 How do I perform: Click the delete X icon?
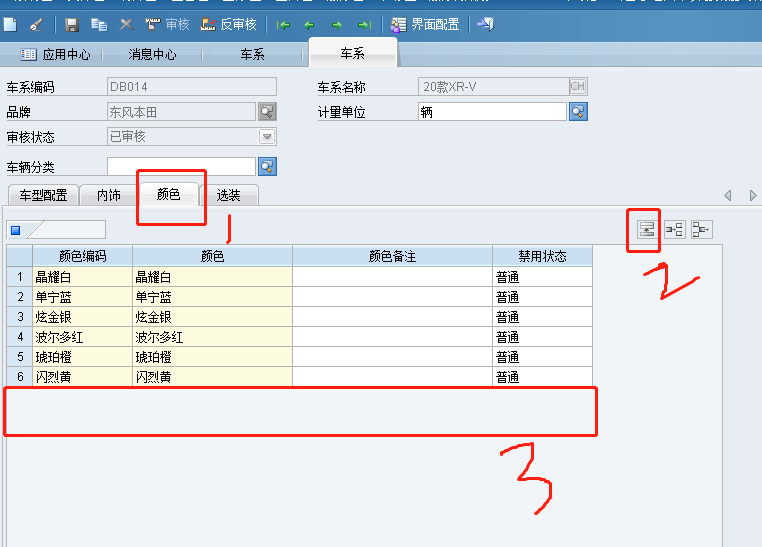pyautogui.click(x=126, y=24)
